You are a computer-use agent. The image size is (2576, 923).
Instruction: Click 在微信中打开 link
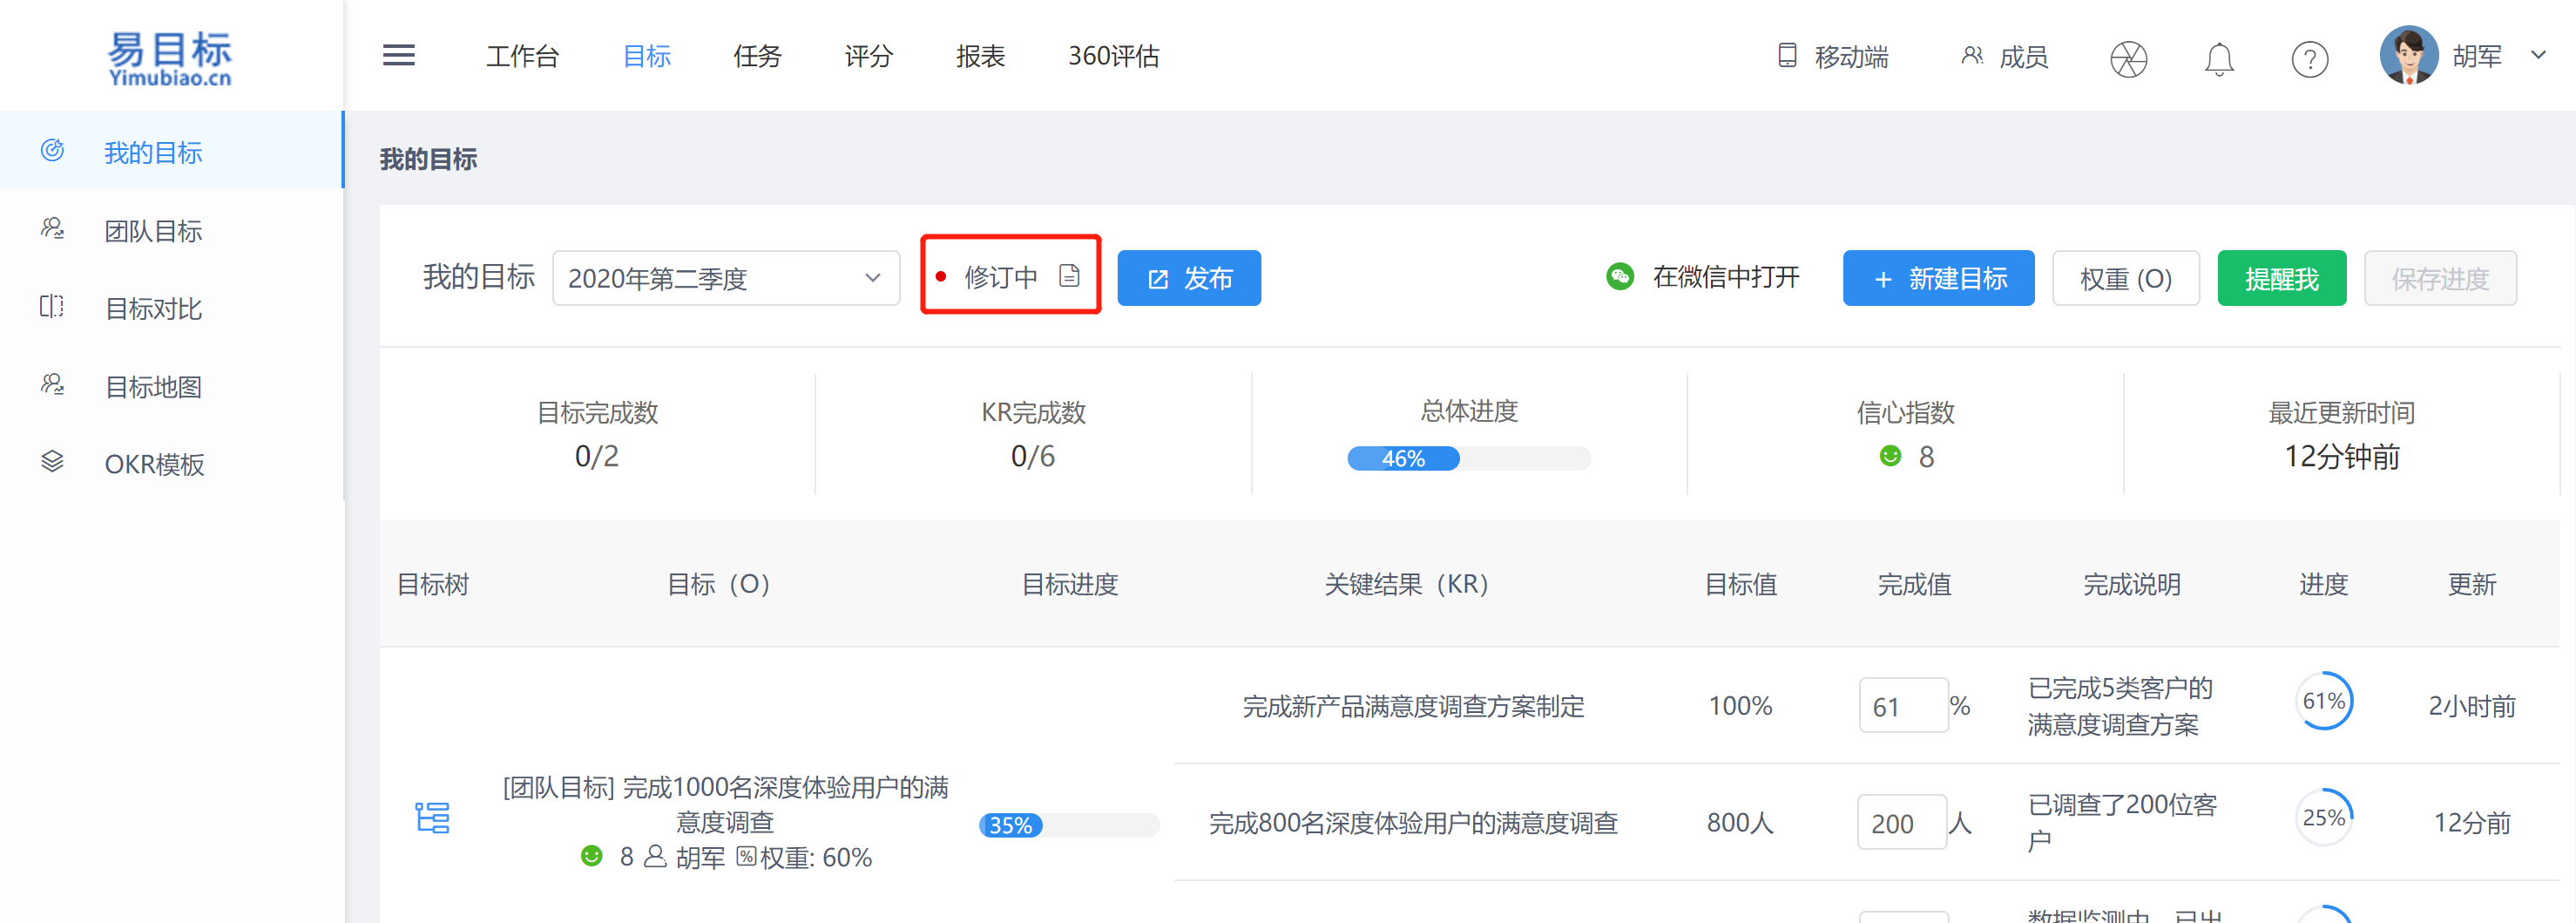pyautogui.click(x=1725, y=276)
